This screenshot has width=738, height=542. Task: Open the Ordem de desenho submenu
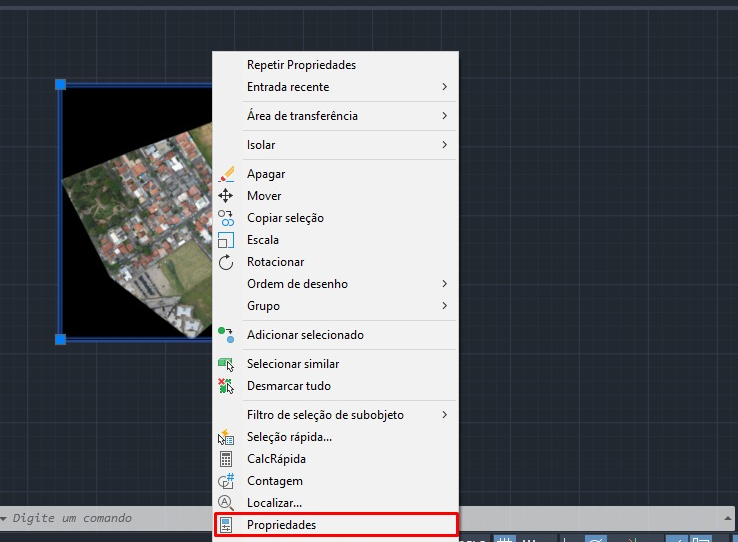pos(336,284)
